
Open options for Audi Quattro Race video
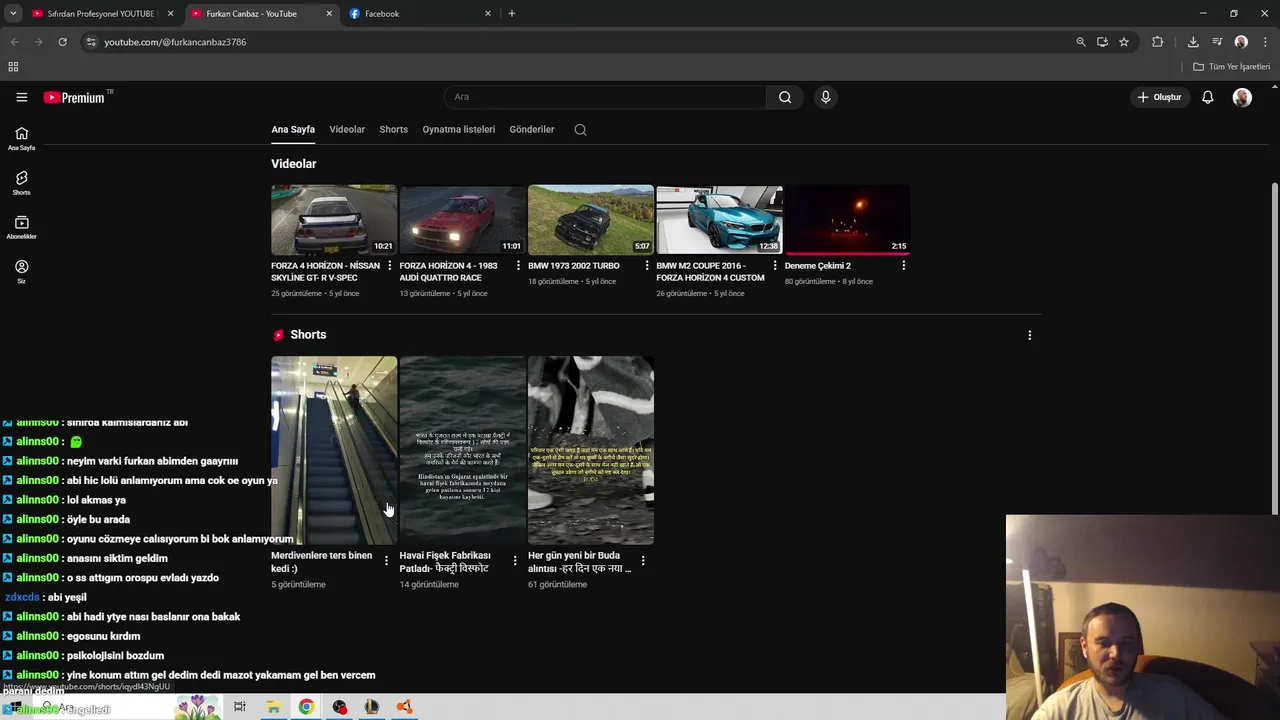(x=518, y=266)
